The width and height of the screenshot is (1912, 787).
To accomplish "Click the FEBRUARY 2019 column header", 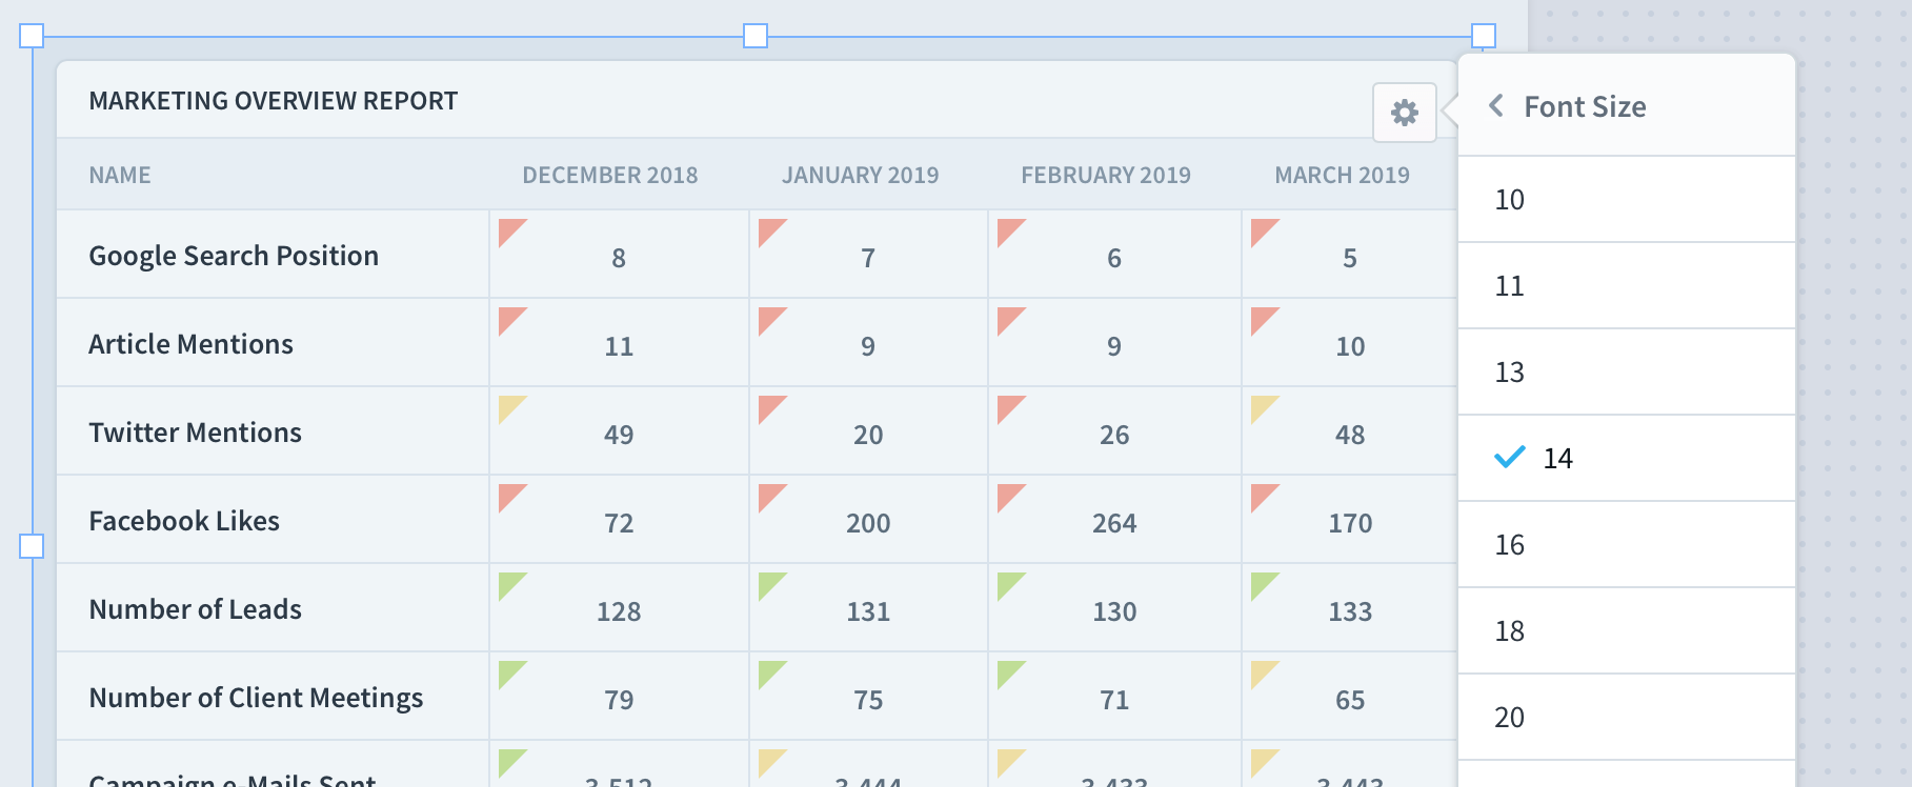I will pyautogui.click(x=1106, y=175).
